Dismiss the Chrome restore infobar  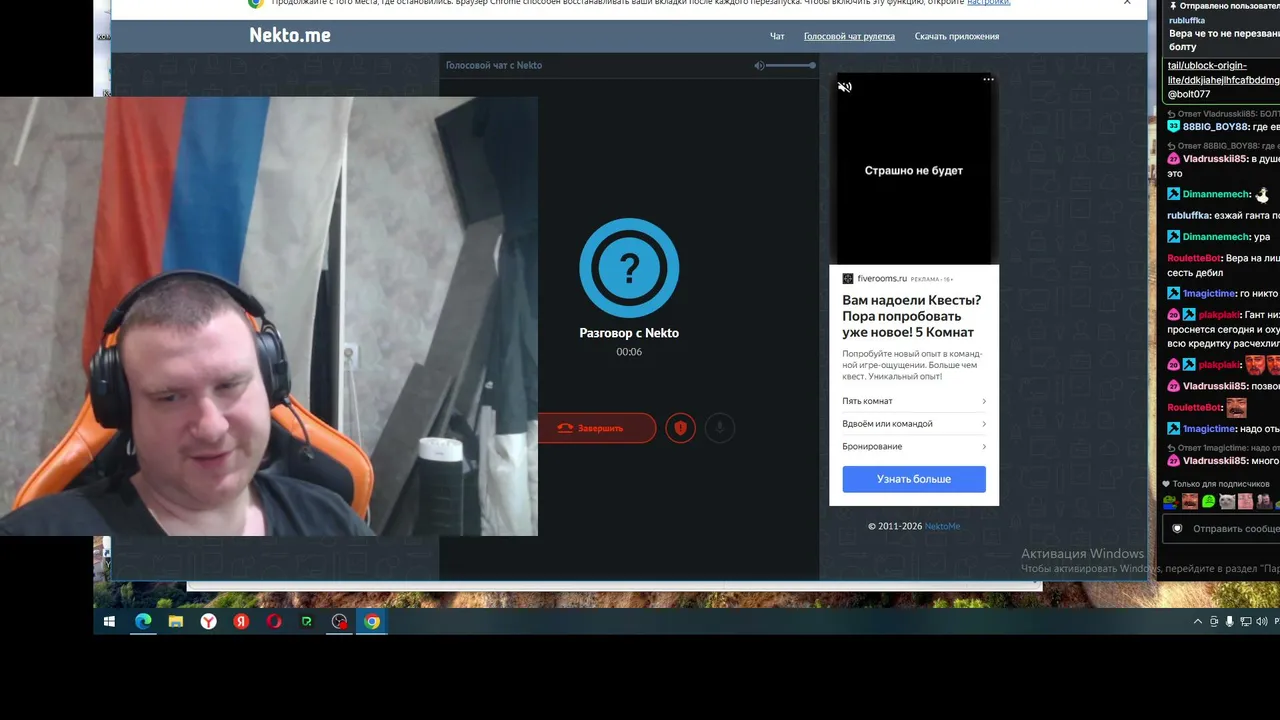1127,3
